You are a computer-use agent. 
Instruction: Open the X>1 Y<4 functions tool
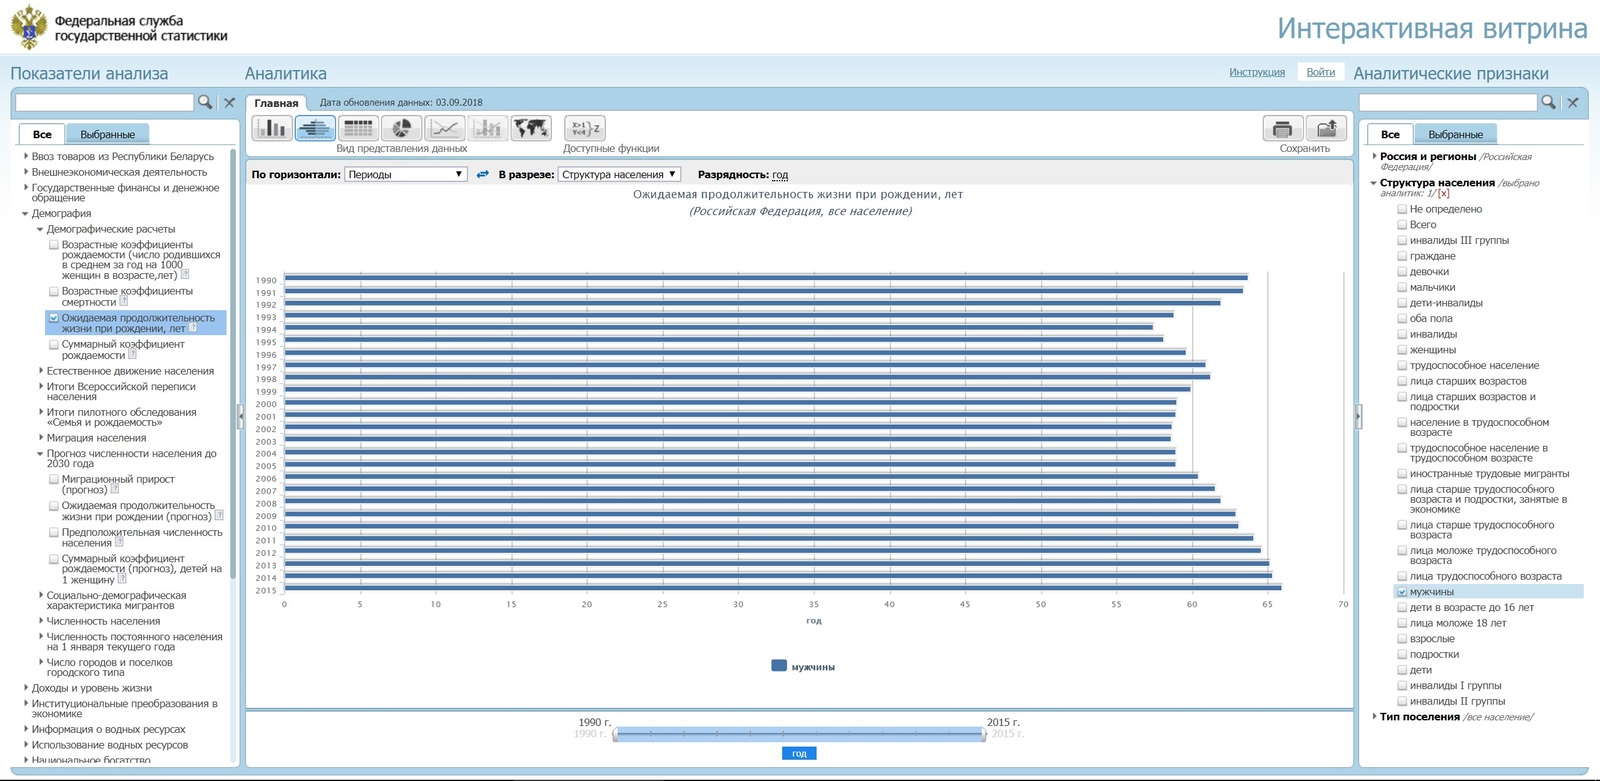(x=585, y=128)
